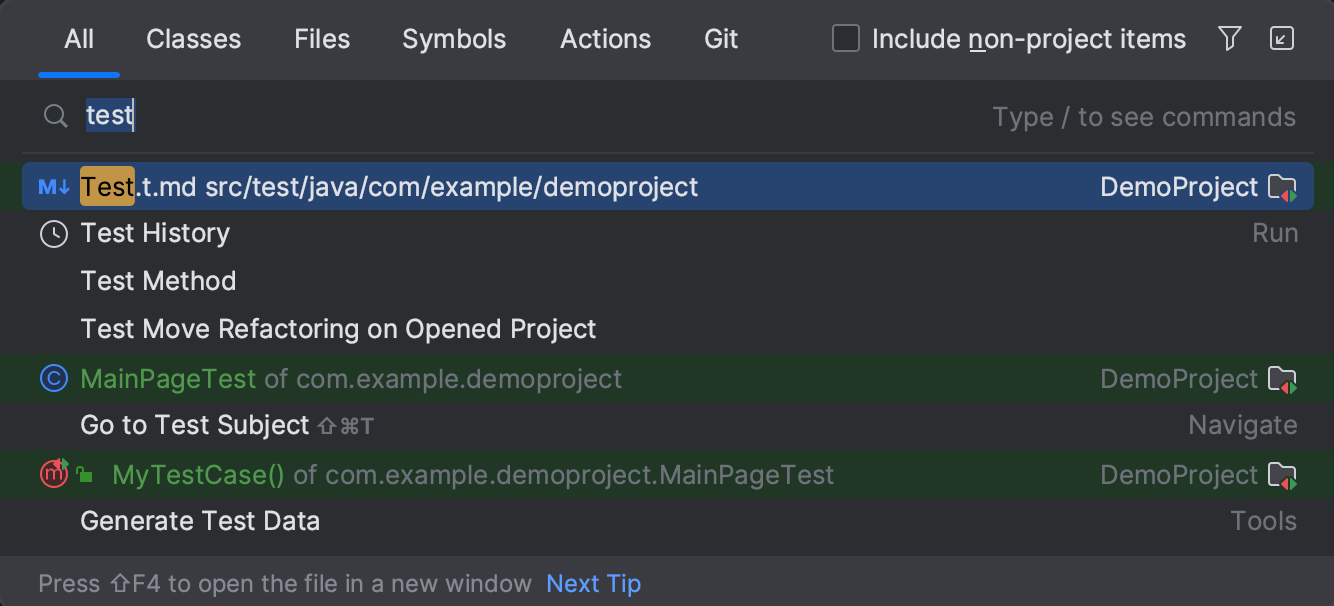Screen dimensions: 1334x606
Task: Choose Generate Test Data result
Action: 200,521
